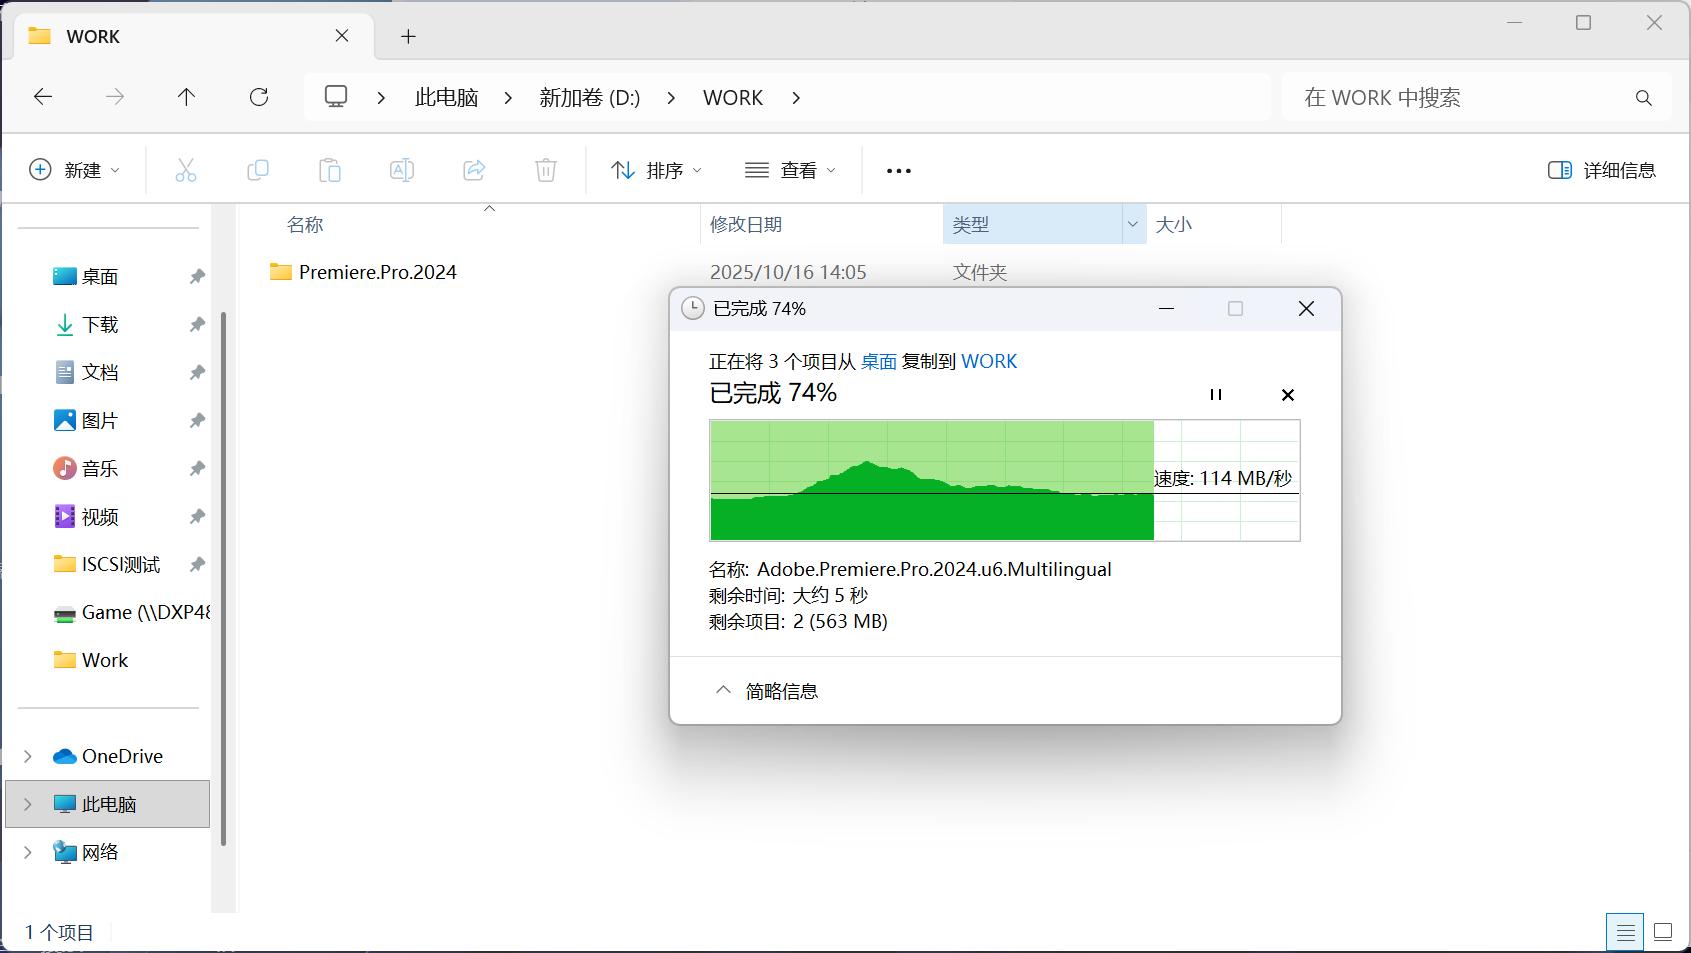Open the 排序 sort dropdown
The width and height of the screenshot is (1691, 953).
(x=656, y=170)
